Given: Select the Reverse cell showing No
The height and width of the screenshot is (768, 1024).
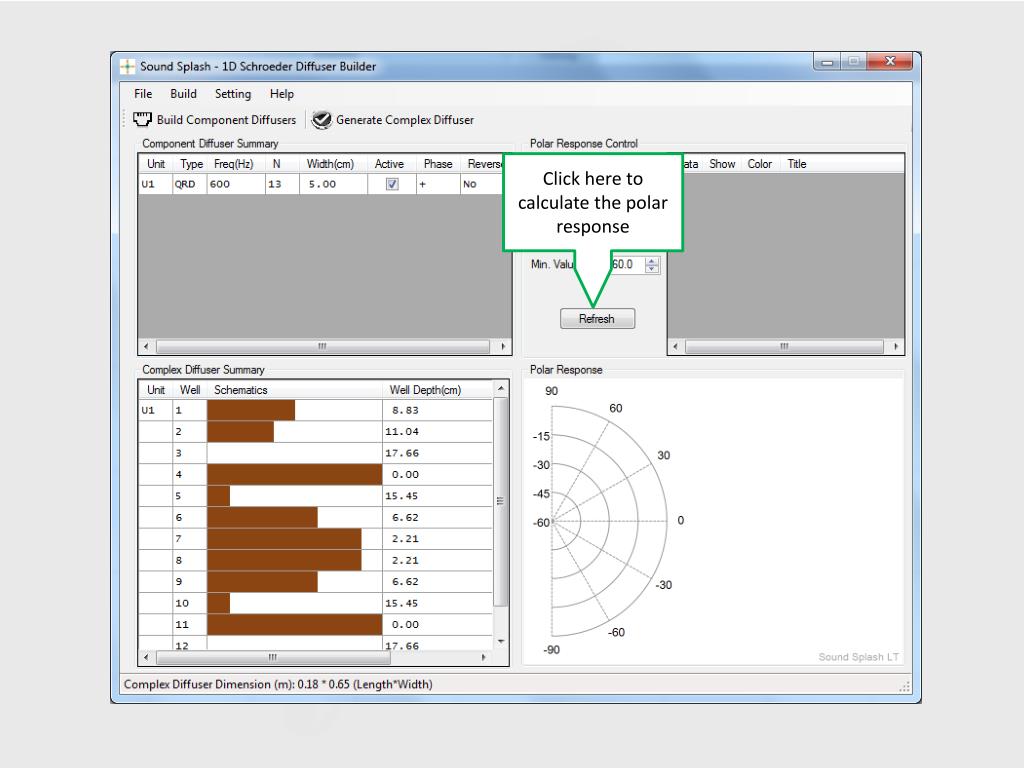Looking at the screenshot, I should (x=481, y=184).
